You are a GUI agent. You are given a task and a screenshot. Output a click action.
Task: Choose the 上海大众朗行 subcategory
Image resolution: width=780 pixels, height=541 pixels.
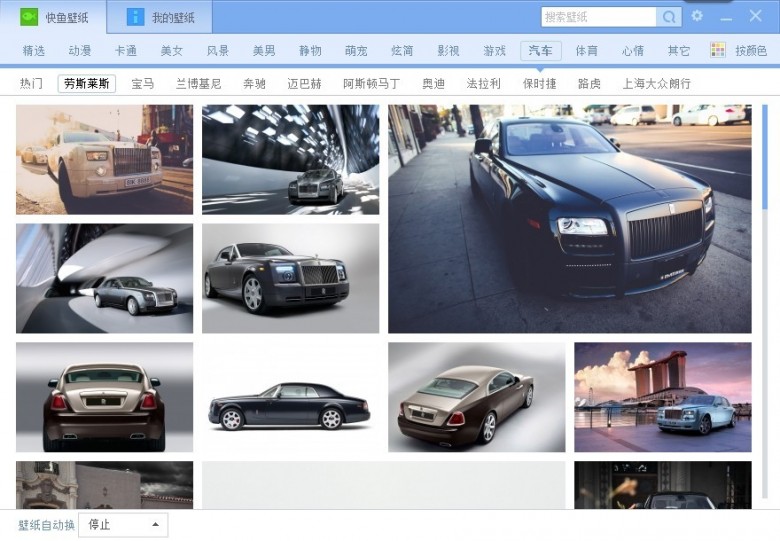[657, 84]
